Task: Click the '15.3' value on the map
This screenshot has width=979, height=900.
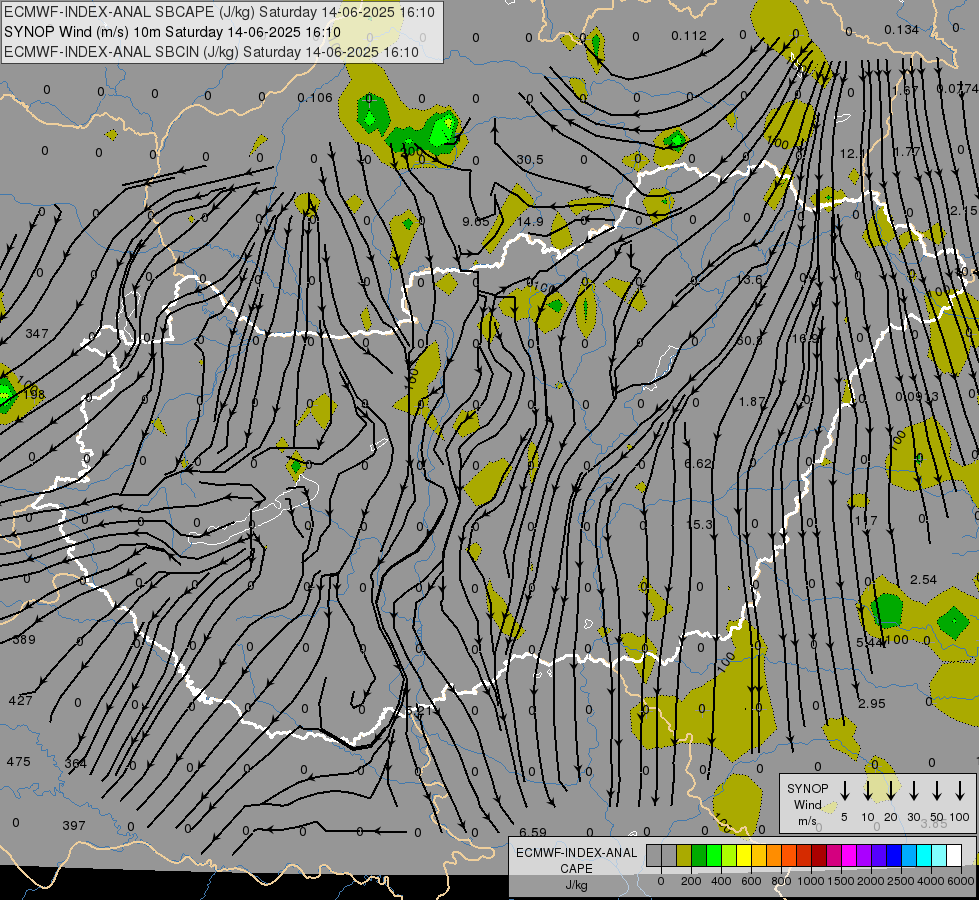Action: point(699,525)
